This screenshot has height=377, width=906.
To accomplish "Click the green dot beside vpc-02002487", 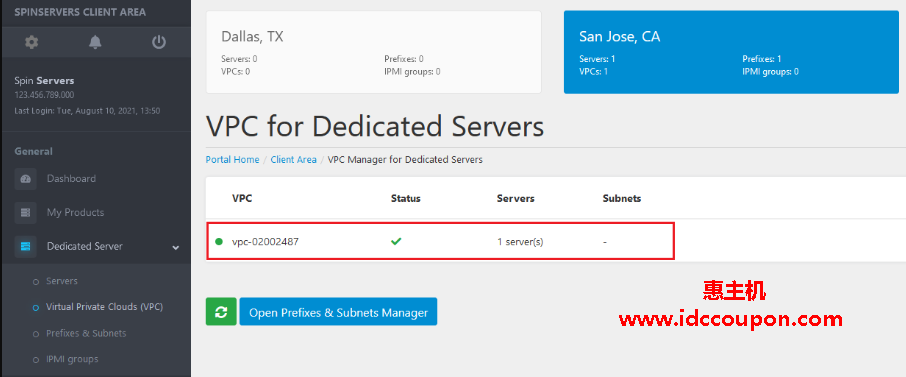I will pyautogui.click(x=219, y=242).
